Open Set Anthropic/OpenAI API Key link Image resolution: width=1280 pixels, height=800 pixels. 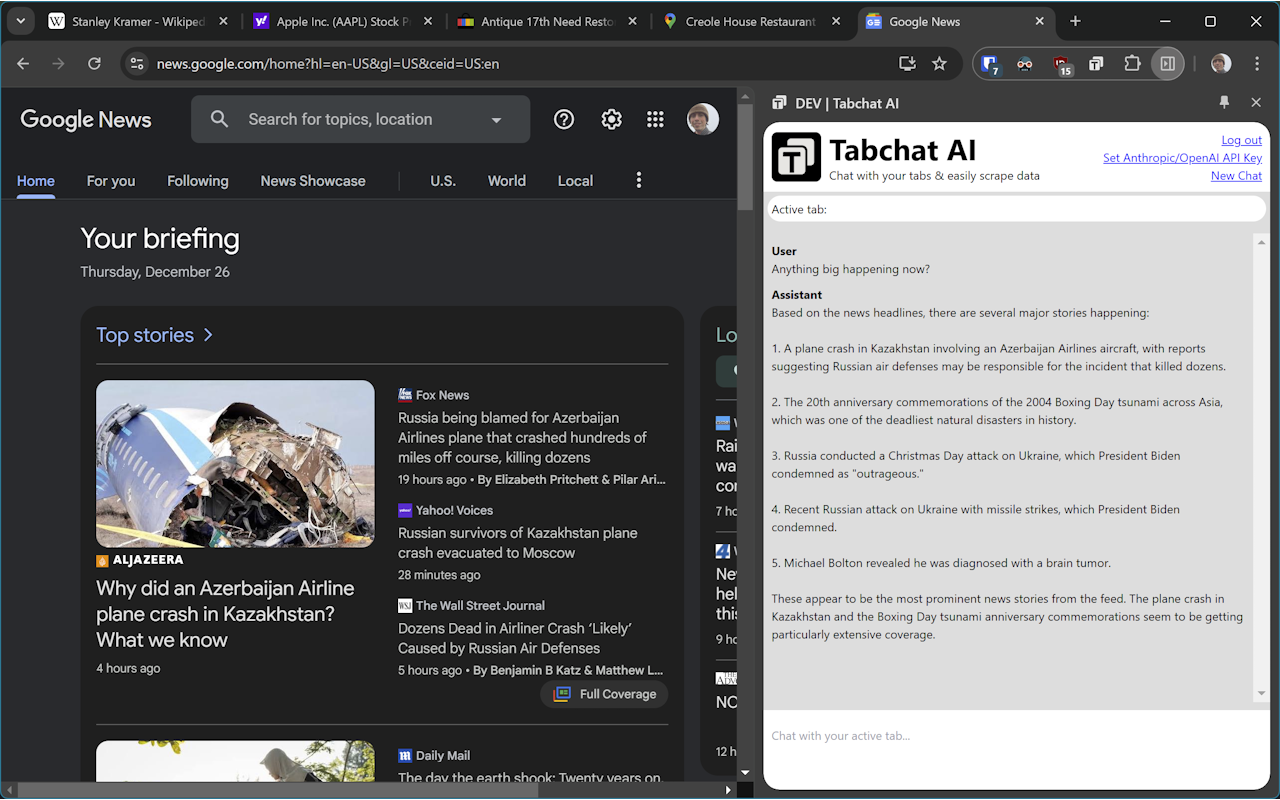click(x=1182, y=158)
